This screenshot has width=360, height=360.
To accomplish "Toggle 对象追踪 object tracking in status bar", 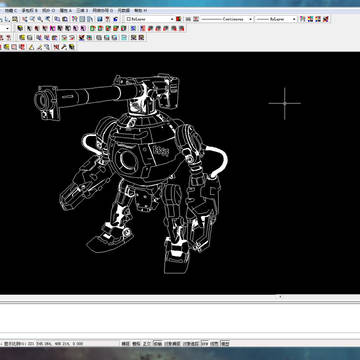I will tap(191, 343).
